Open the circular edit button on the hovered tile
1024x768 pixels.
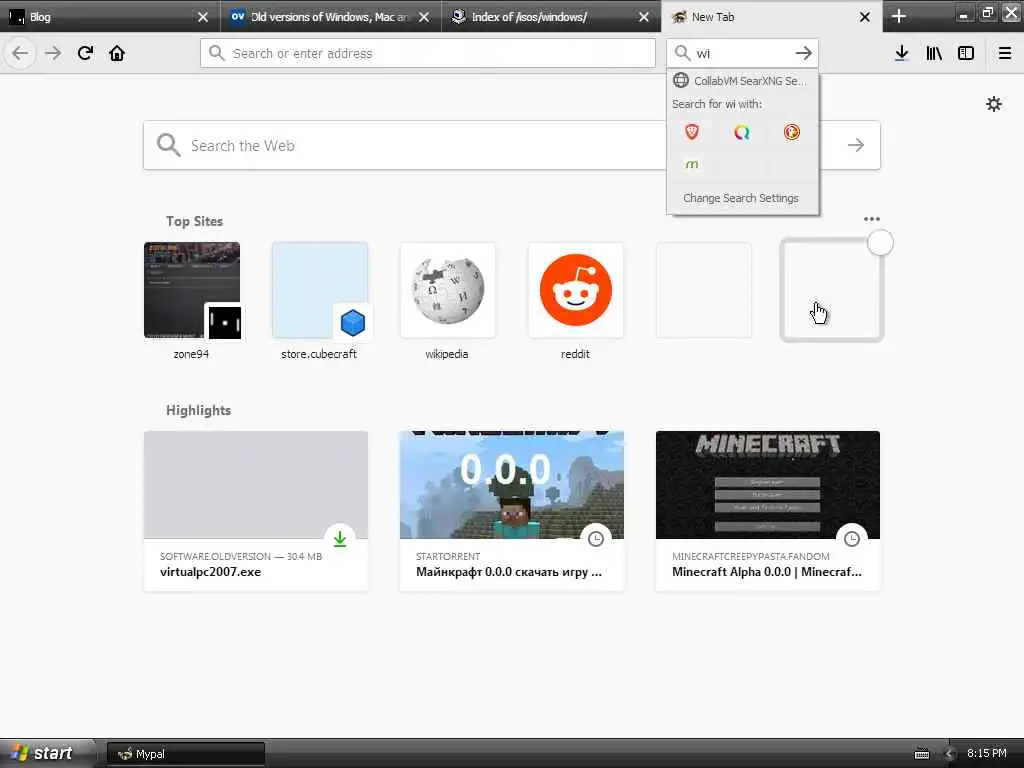(x=880, y=243)
